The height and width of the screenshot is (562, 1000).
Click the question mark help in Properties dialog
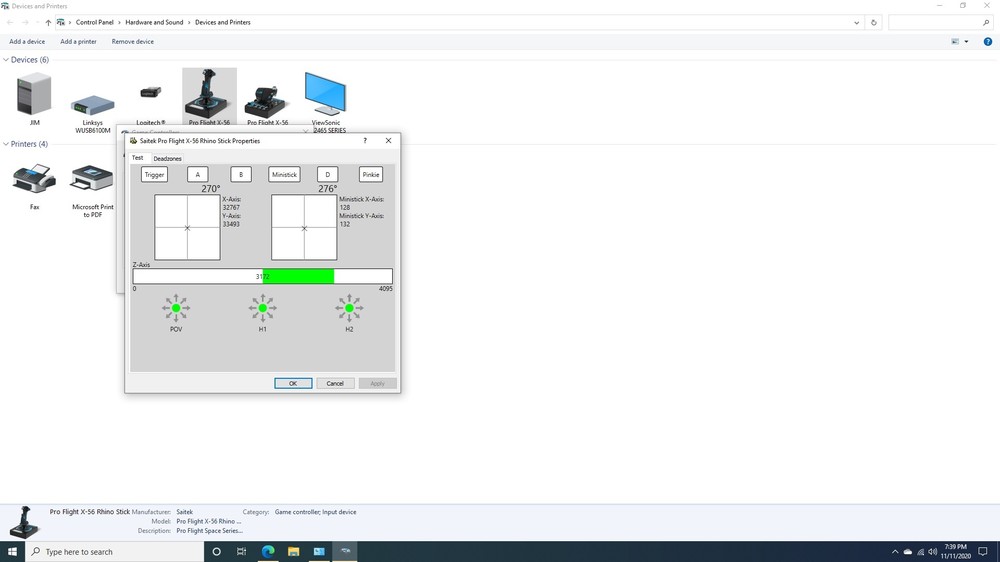365,140
